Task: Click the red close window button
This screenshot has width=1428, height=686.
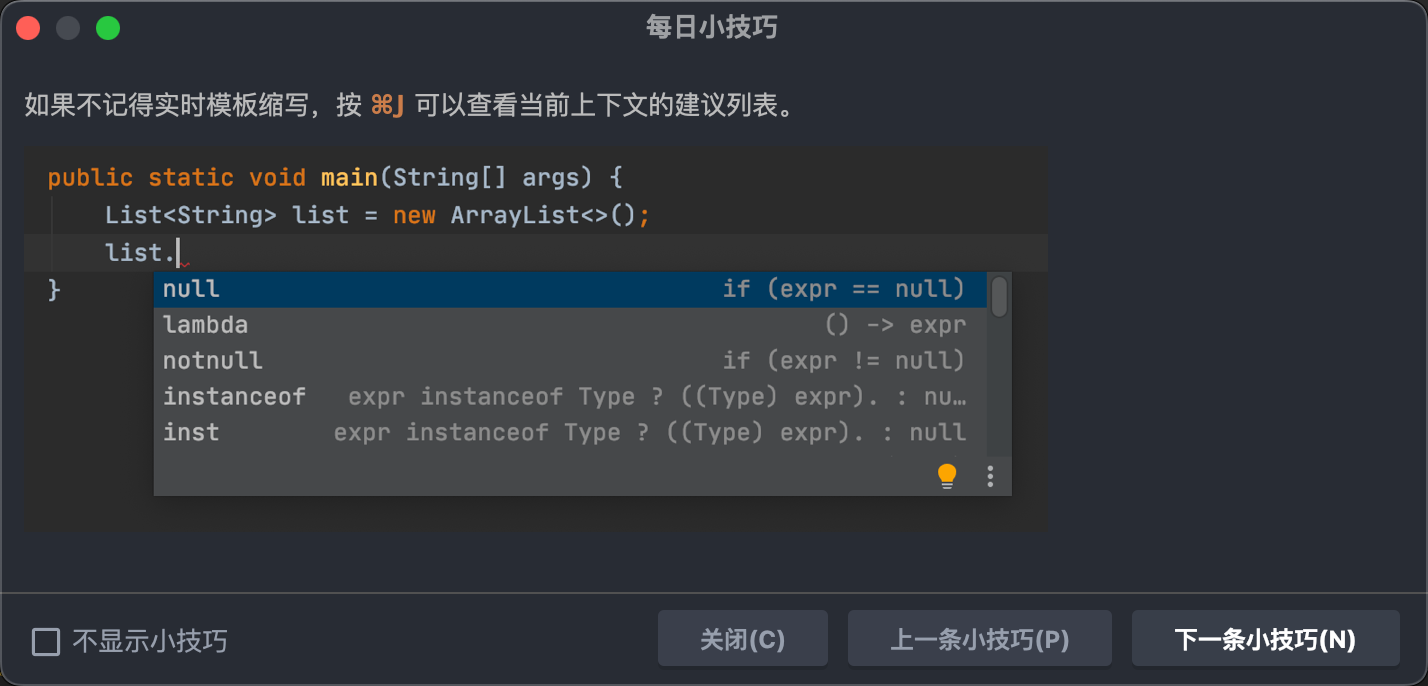Action: [x=28, y=28]
